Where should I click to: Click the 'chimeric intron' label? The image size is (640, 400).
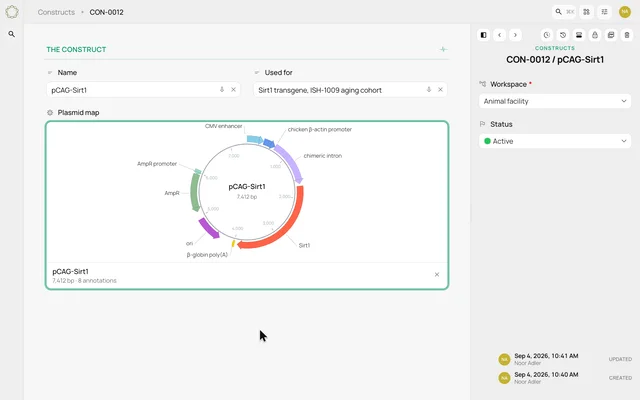[x=323, y=156]
